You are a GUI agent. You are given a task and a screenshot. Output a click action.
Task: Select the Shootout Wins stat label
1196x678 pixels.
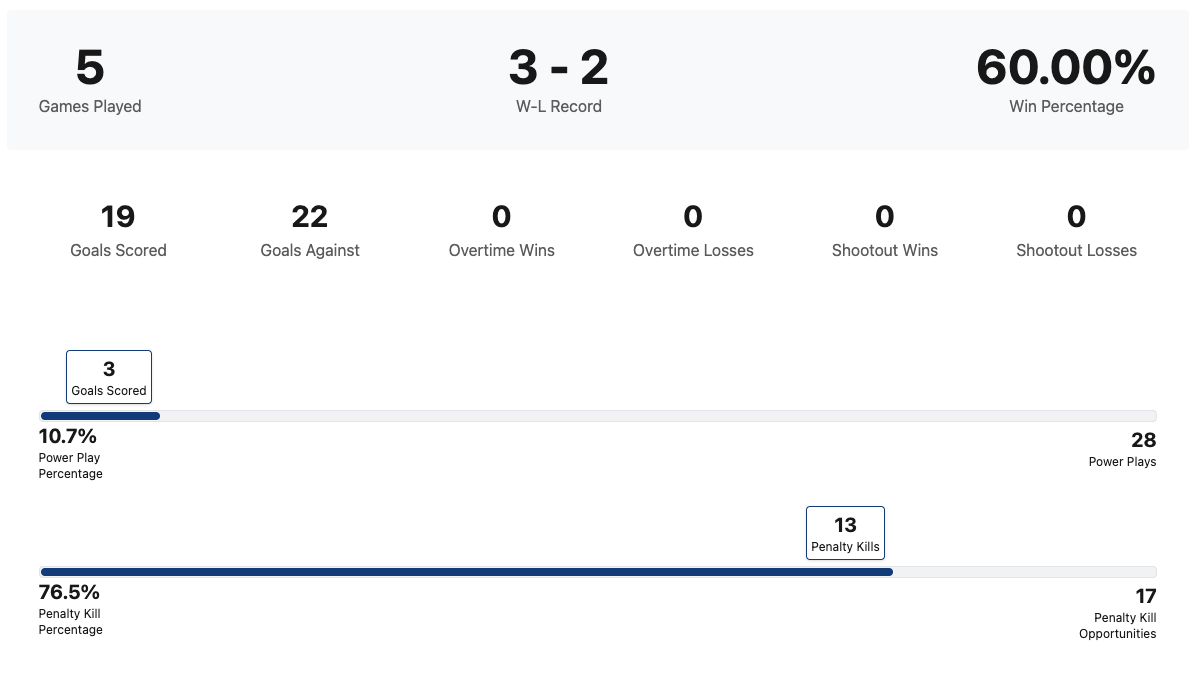pyautogui.click(x=885, y=251)
